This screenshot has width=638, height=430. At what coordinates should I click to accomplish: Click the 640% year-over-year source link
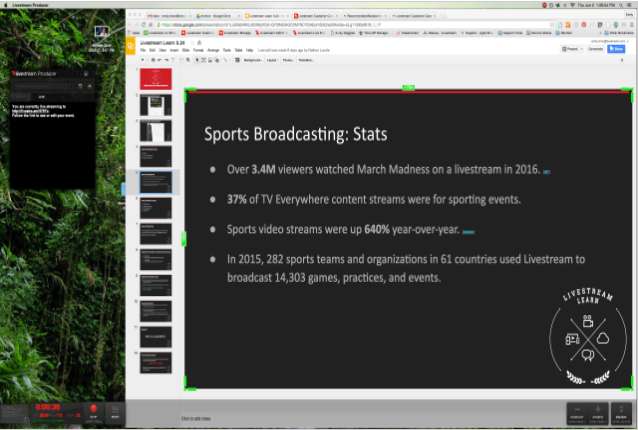point(468,232)
